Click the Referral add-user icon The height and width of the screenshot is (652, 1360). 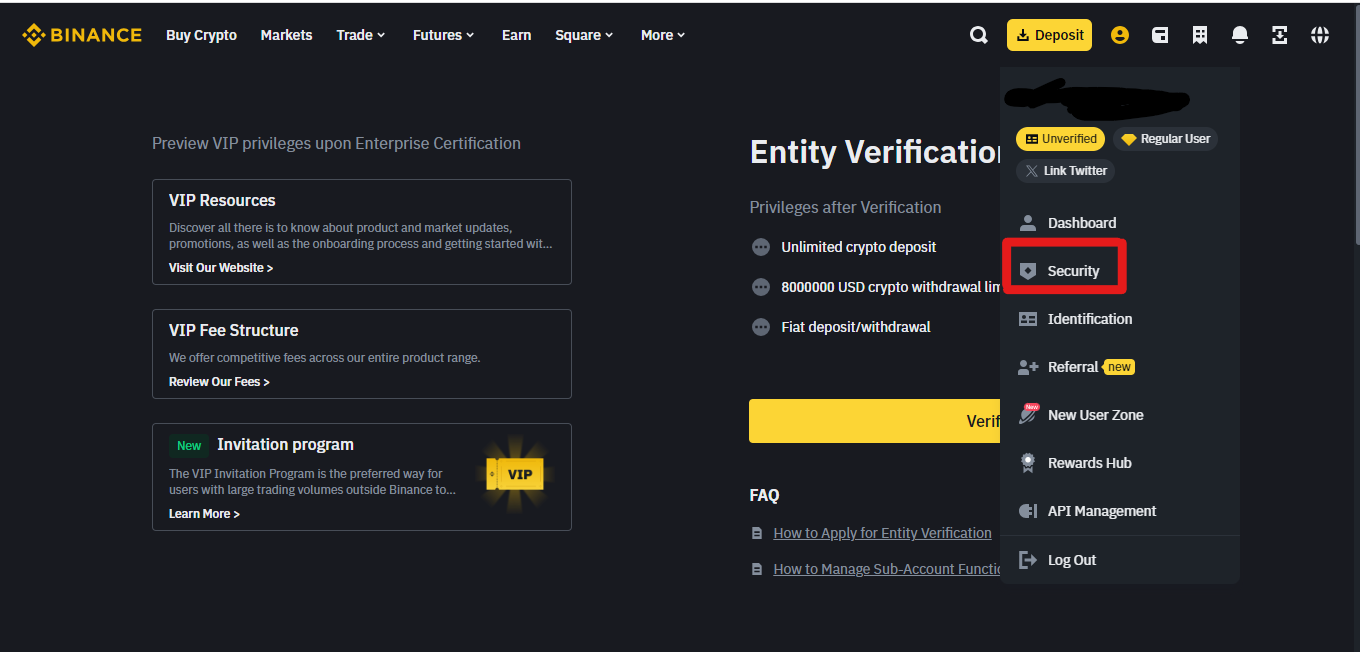tap(1028, 367)
